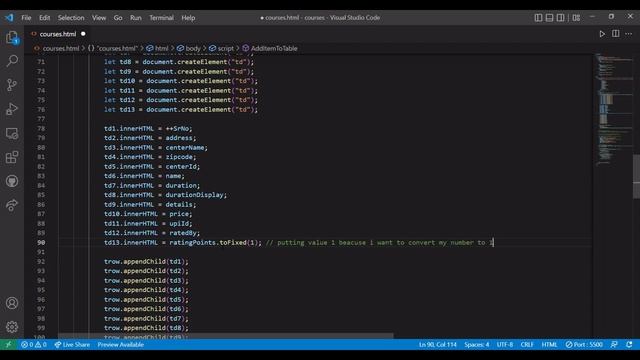The height and width of the screenshot is (360, 640).
Task: Open the Explorer view in the activity bar
Action: click(12, 38)
